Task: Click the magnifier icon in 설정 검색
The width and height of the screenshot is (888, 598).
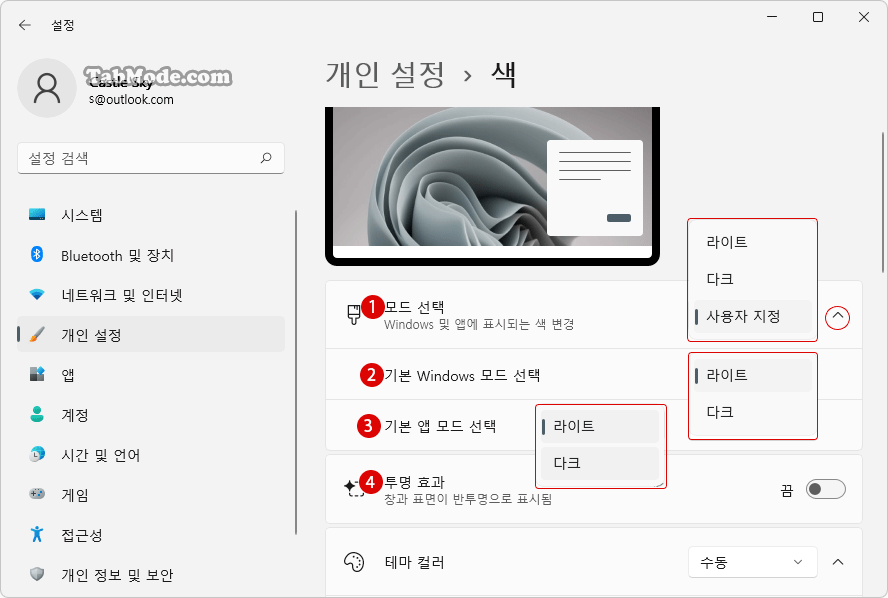Action: (266, 158)
